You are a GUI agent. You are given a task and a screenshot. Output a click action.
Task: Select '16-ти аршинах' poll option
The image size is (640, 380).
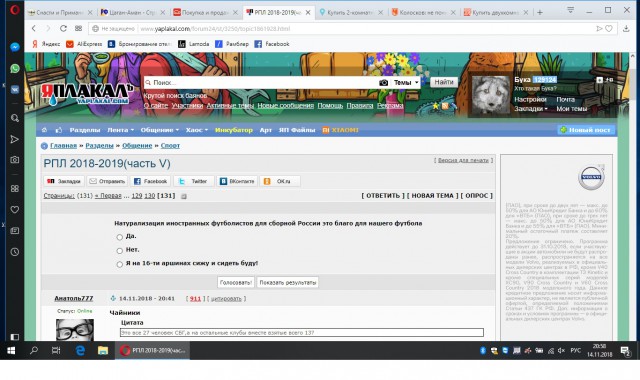click(120, 264)
